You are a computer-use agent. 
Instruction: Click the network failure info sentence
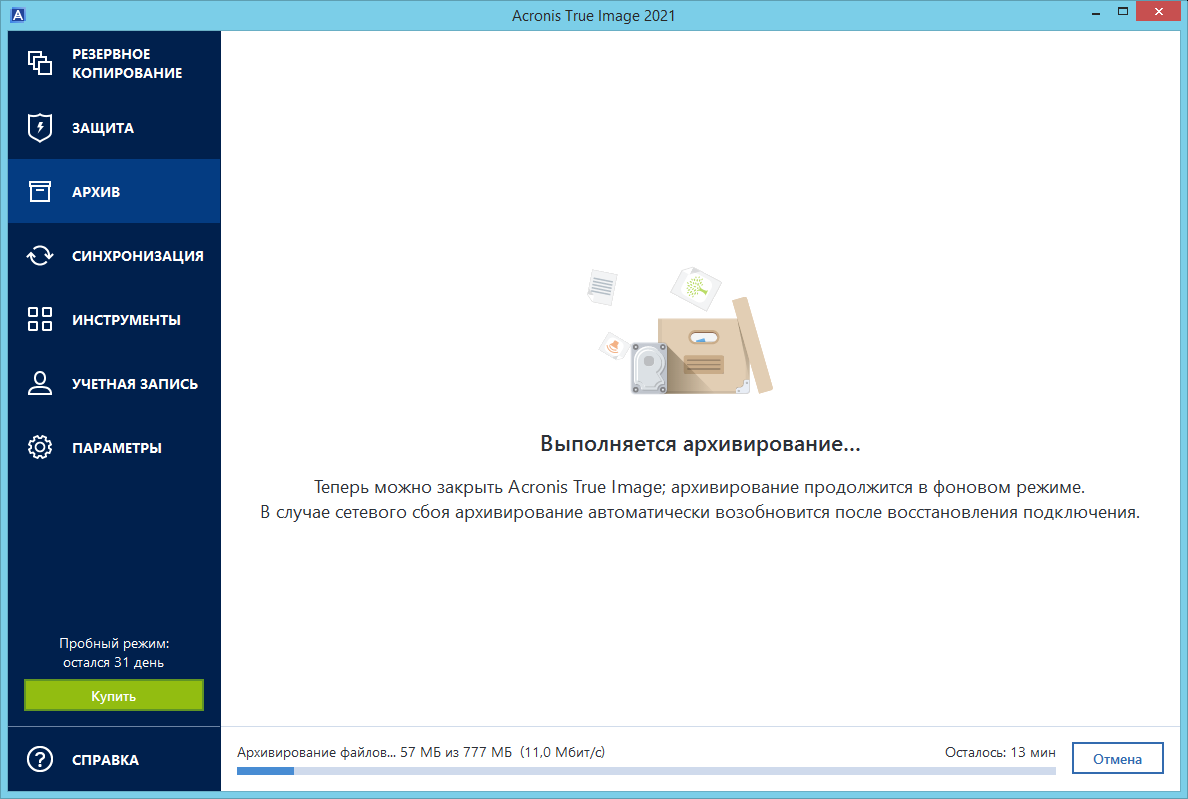pyautogui.click(x=699, y=512)
